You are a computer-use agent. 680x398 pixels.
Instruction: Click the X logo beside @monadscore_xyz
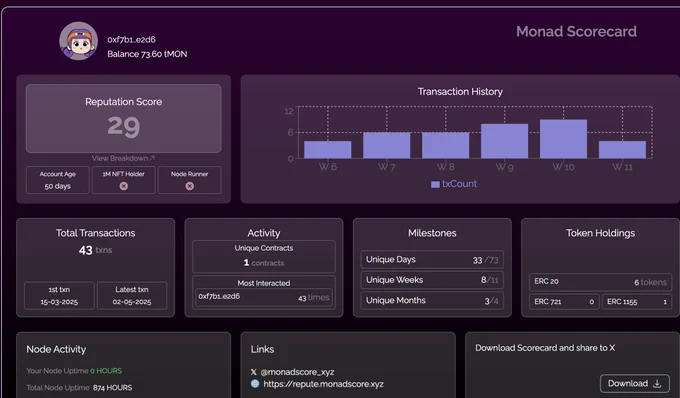click(x=254, y=372)
